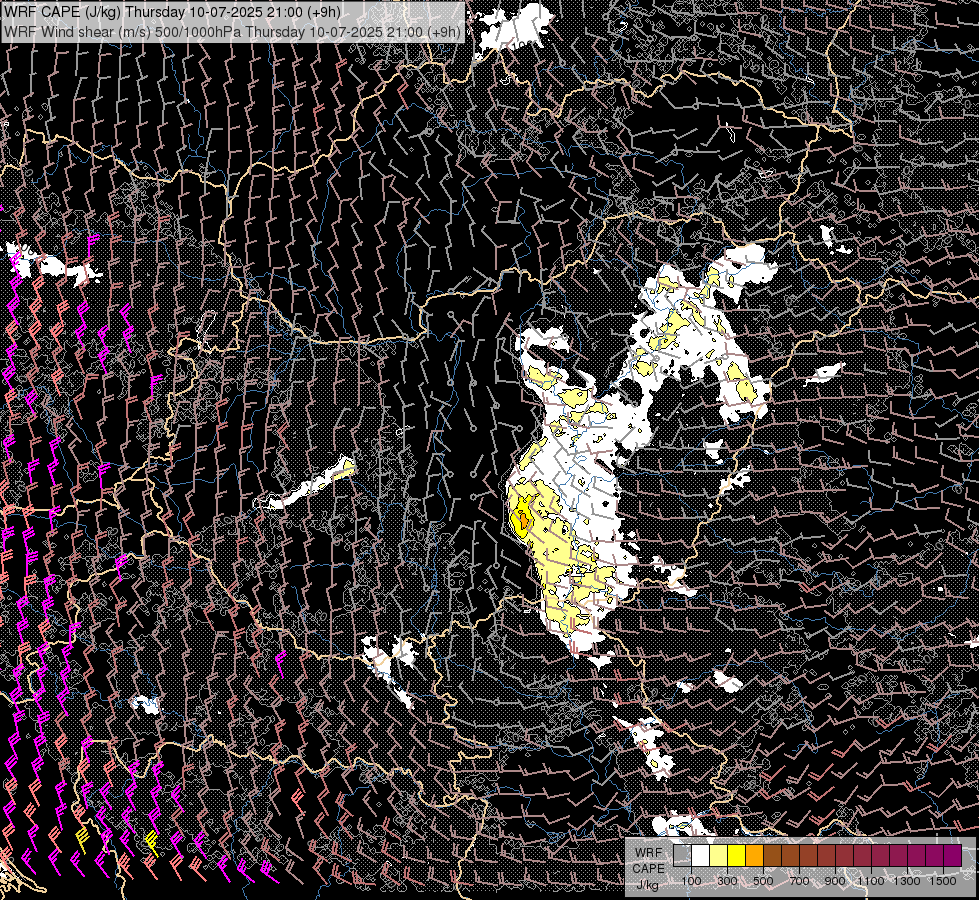Select the orange legend swatch
The width and height of the screenshot is (979, 900).
[x=755, y=855]
